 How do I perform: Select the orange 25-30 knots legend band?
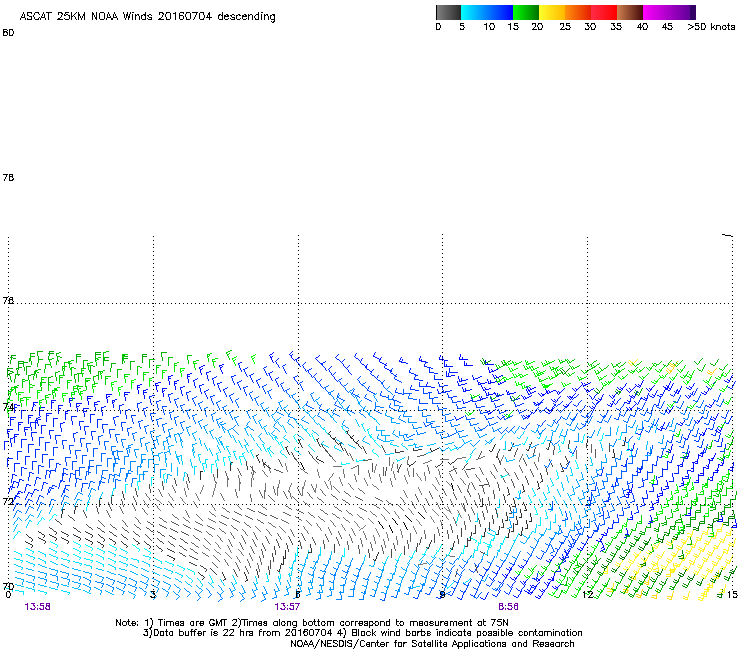pos(578,12)
